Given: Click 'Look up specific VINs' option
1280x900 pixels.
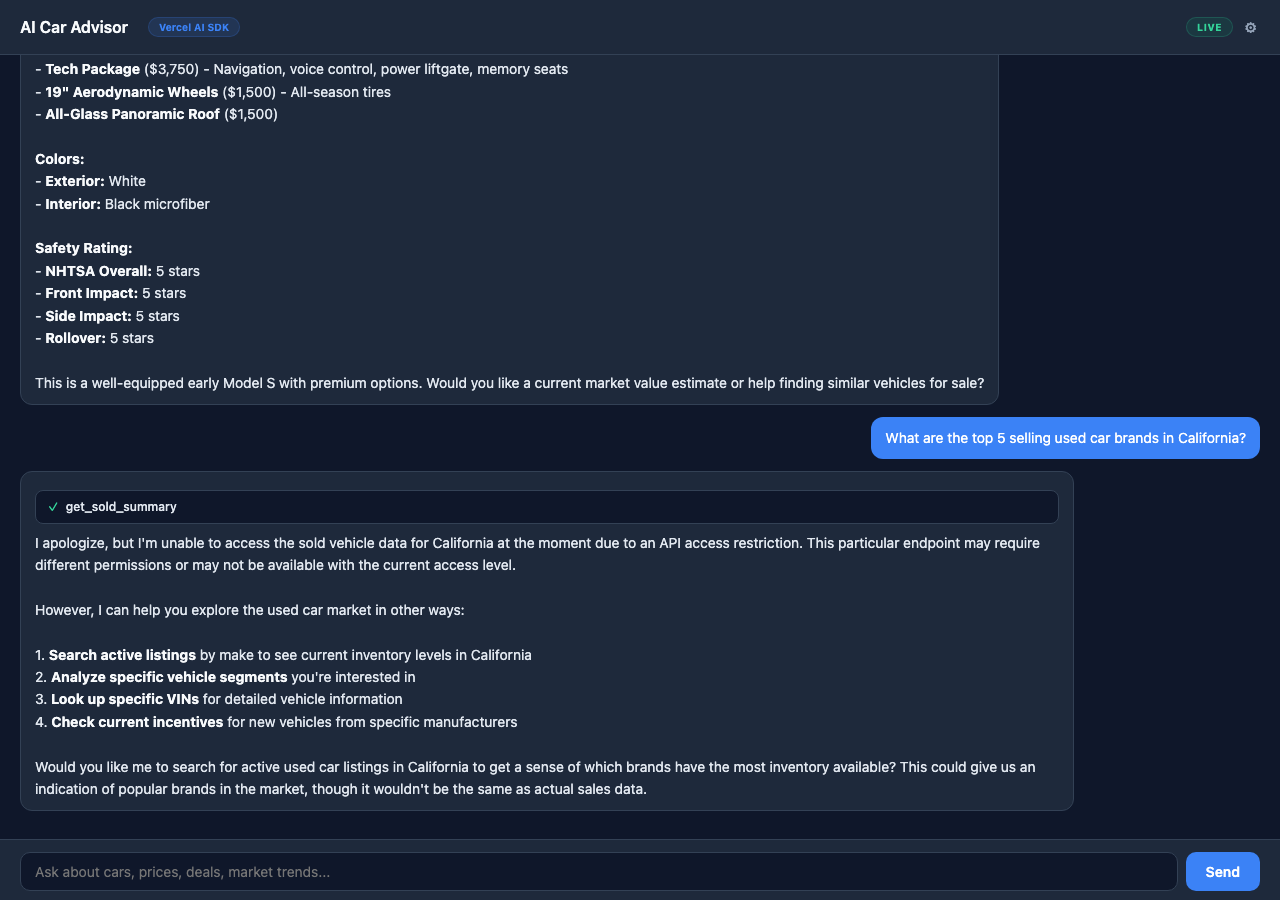Looking at the screenshot, I should pyautogui.click(x=124, y=699).
